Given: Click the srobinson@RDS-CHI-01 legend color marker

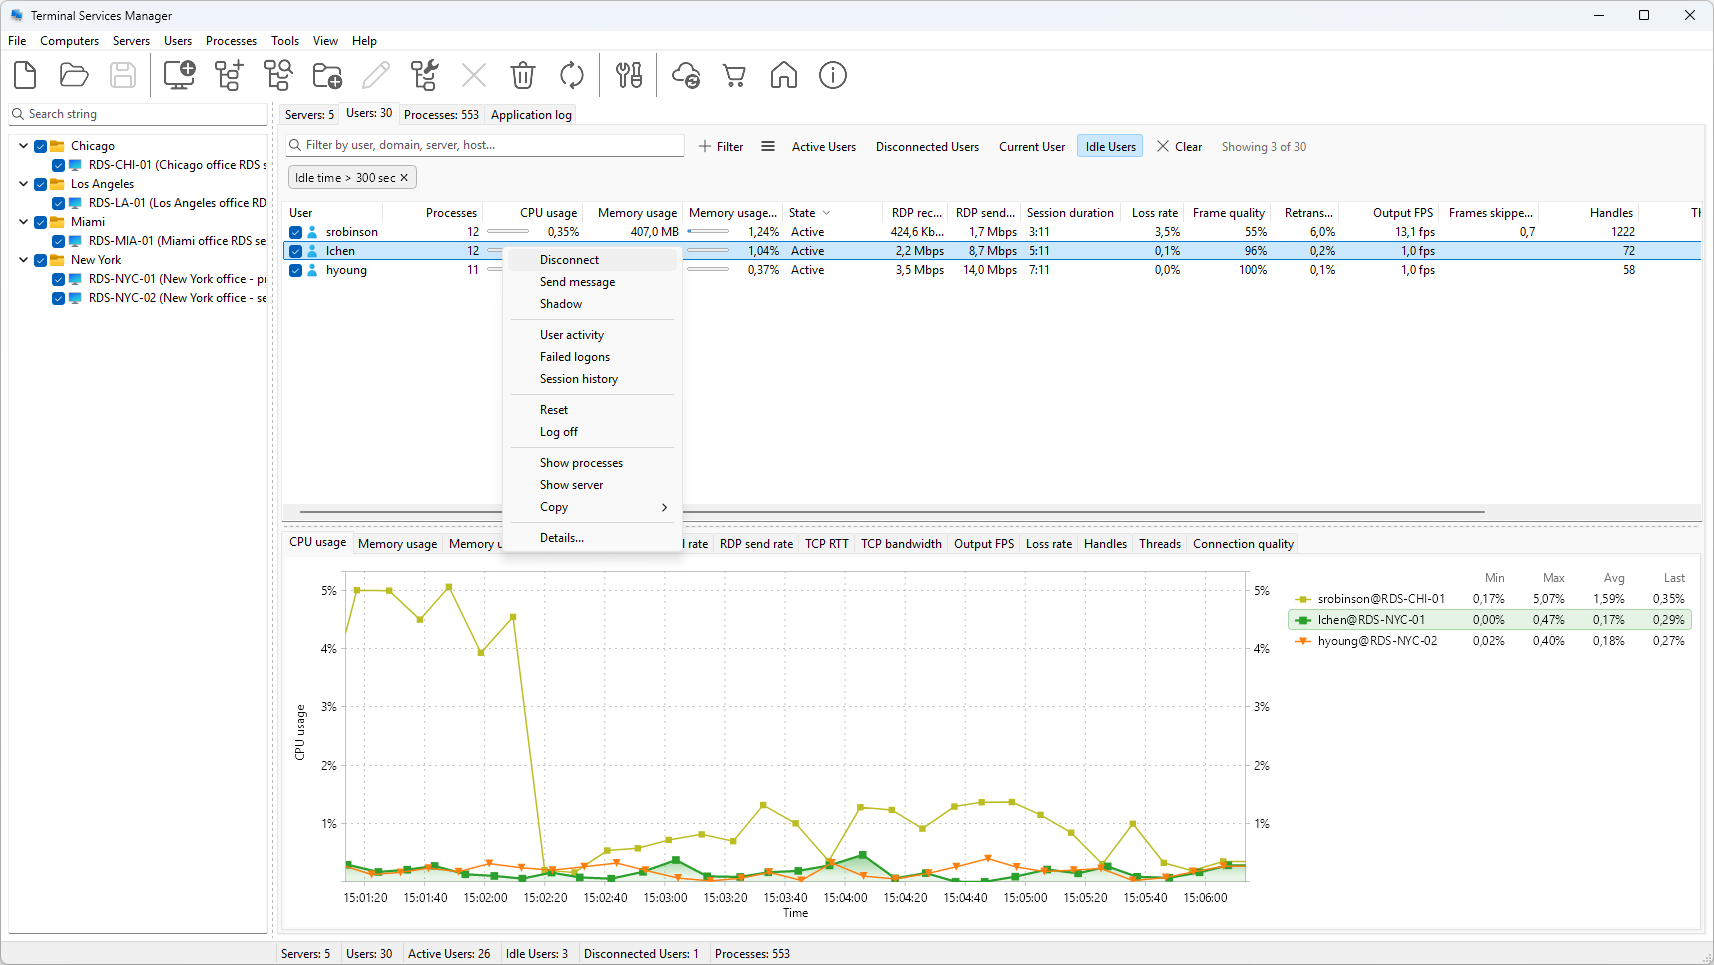Looking at the screenshot, I should pos(1302,599).
